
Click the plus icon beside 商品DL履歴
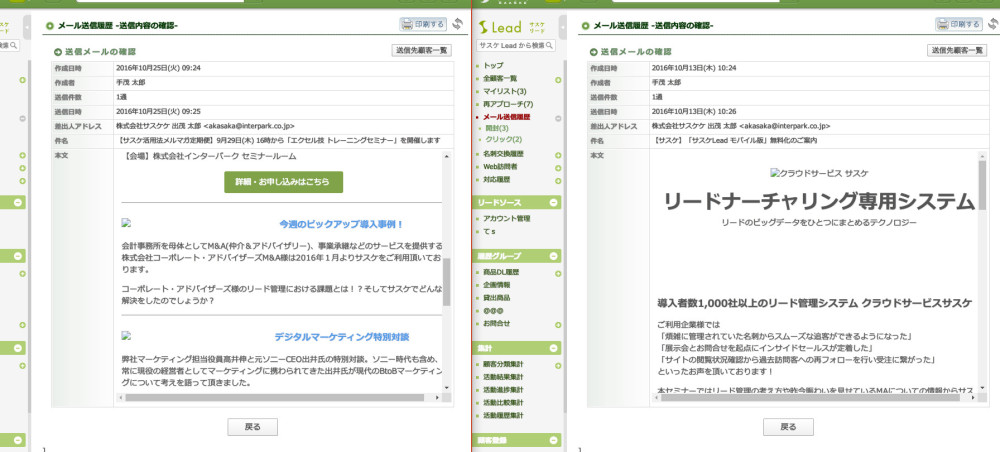(x=557, y=272)
